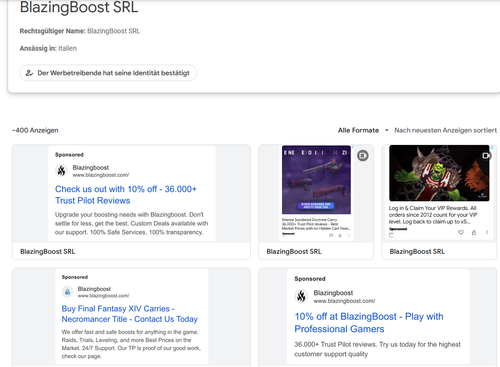Click Sponsored label in Final Fantasy ad

[75, 277]
